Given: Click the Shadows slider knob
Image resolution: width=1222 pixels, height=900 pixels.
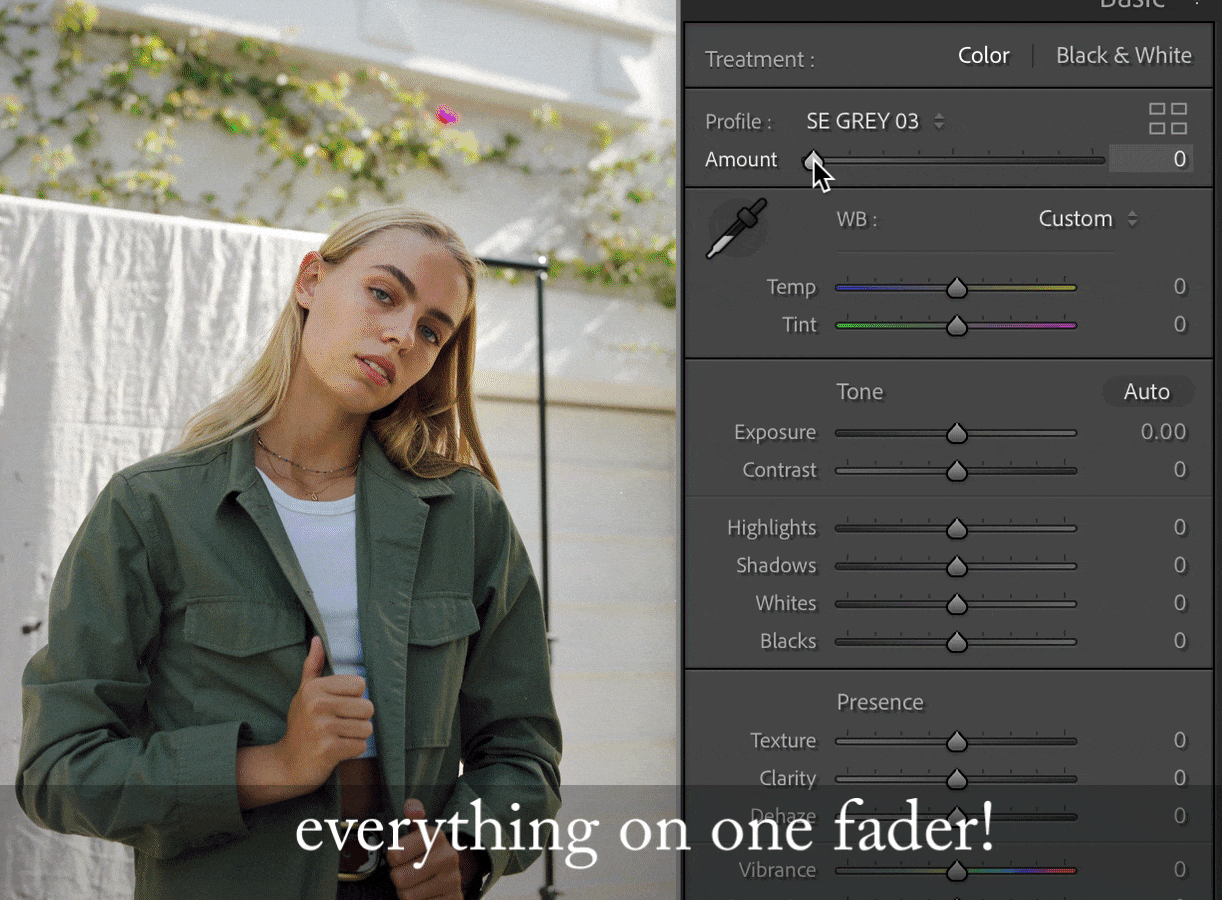Looking at the screenshot, I should 956,566.
